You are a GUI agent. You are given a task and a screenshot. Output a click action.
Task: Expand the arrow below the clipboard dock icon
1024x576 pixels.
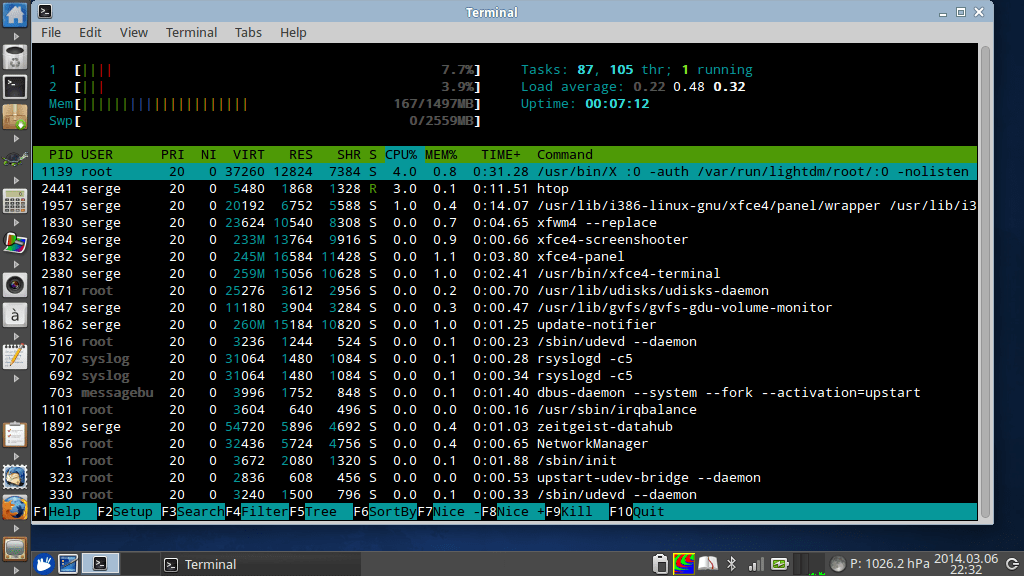click(16, 456)
